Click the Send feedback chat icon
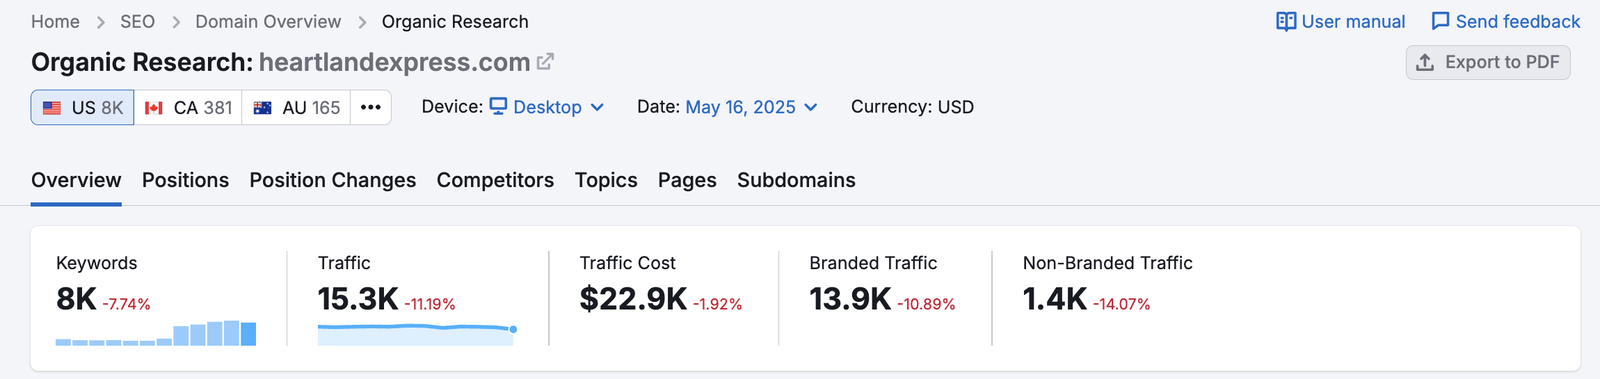The image size is (1600, 379). click(1440, 21)
